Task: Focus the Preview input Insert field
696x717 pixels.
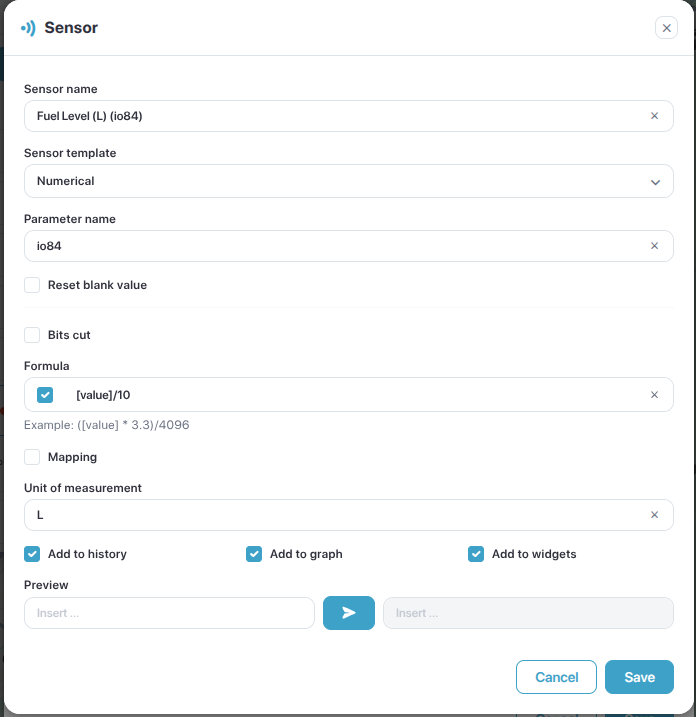Action: pyautogui.click(x=169, y=613)
